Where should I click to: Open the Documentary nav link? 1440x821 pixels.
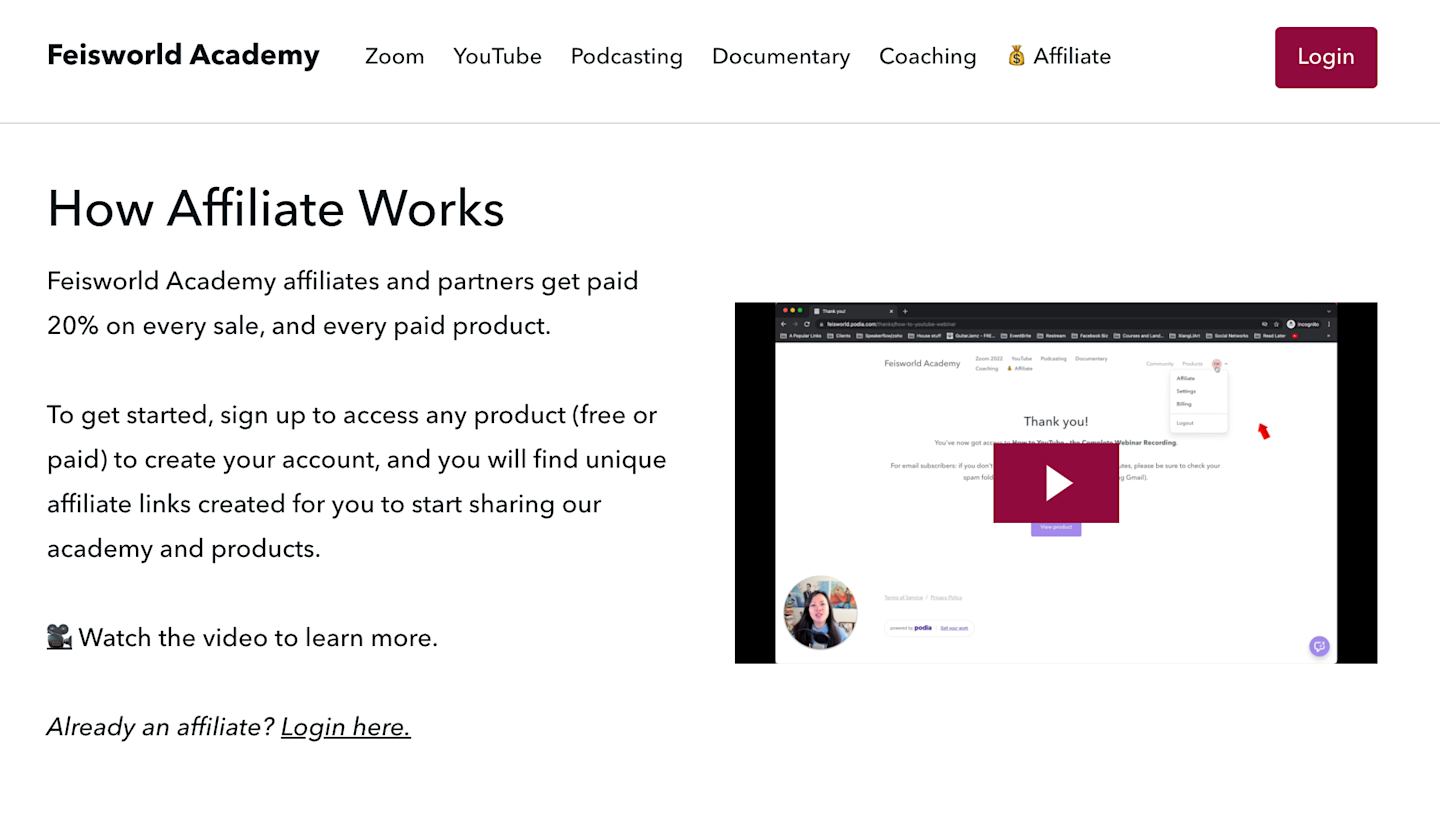(x=780, y=56)
